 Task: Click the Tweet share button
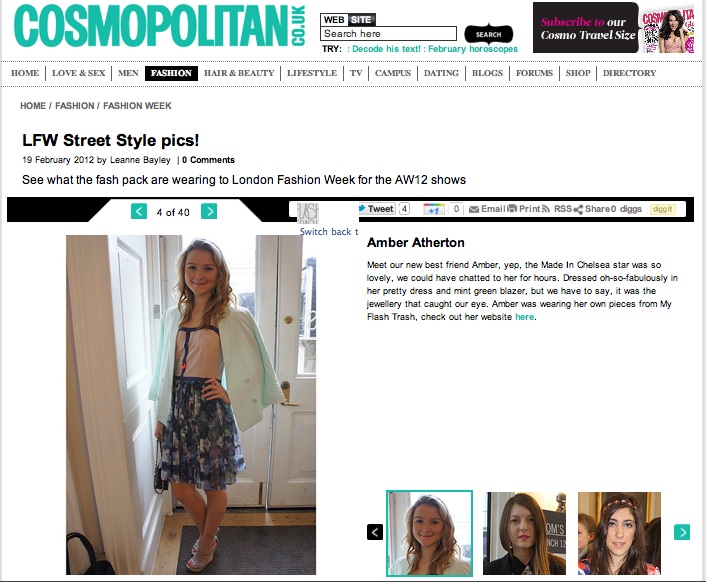click(x=377, y=209)
